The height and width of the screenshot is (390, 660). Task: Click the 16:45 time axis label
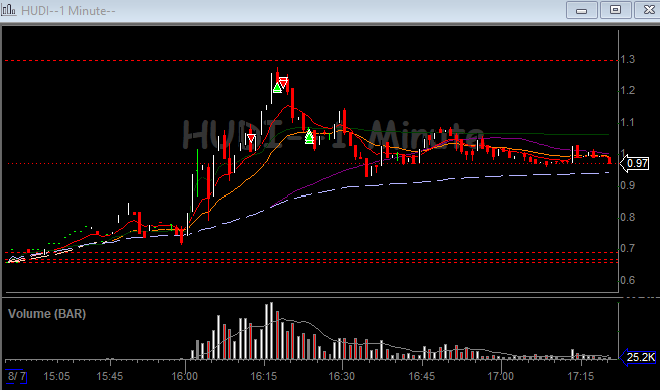pos(421,376)
